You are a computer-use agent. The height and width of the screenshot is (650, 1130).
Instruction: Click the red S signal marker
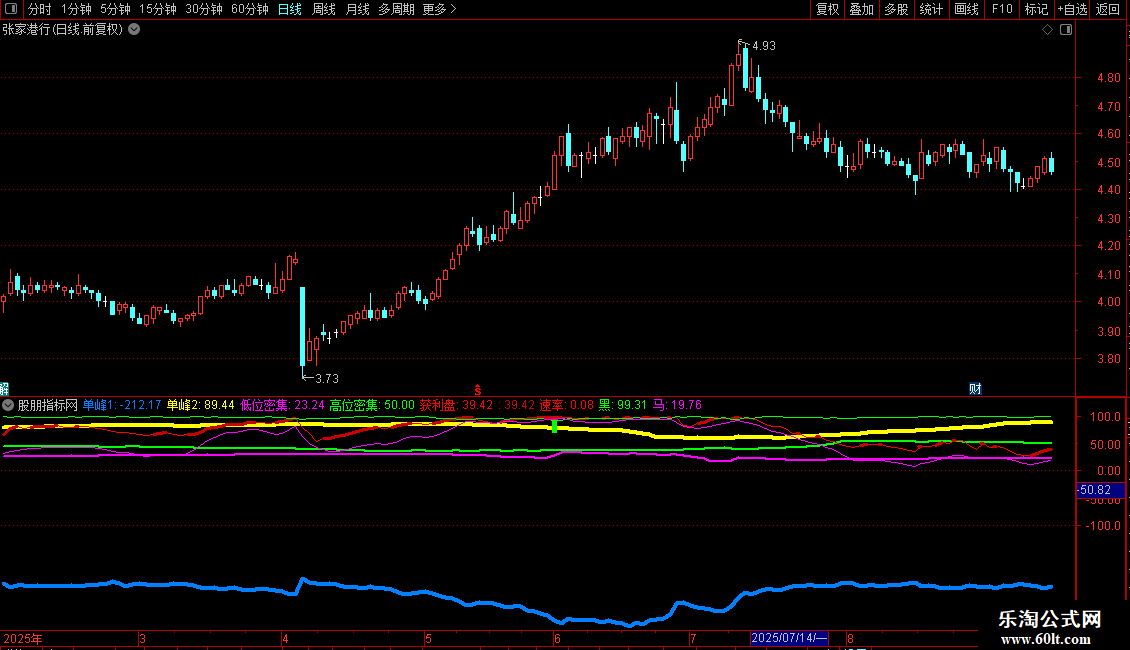point(477,390)
